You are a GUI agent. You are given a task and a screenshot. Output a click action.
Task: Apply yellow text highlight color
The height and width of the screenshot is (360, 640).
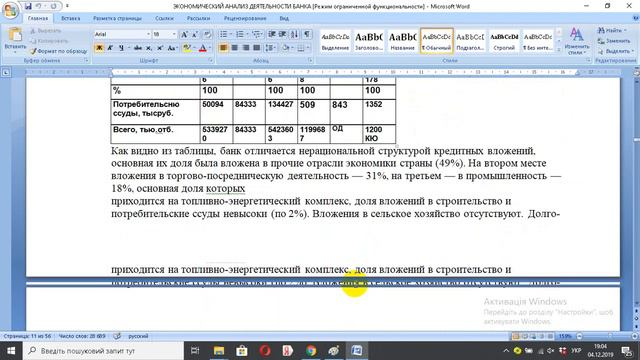(187, 48)
